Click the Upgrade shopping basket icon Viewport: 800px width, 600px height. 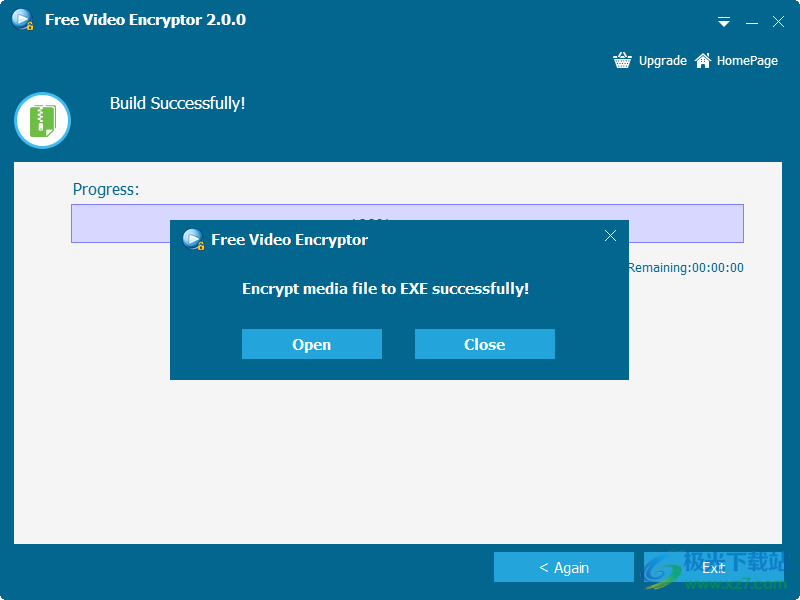(x=622, y=60)
